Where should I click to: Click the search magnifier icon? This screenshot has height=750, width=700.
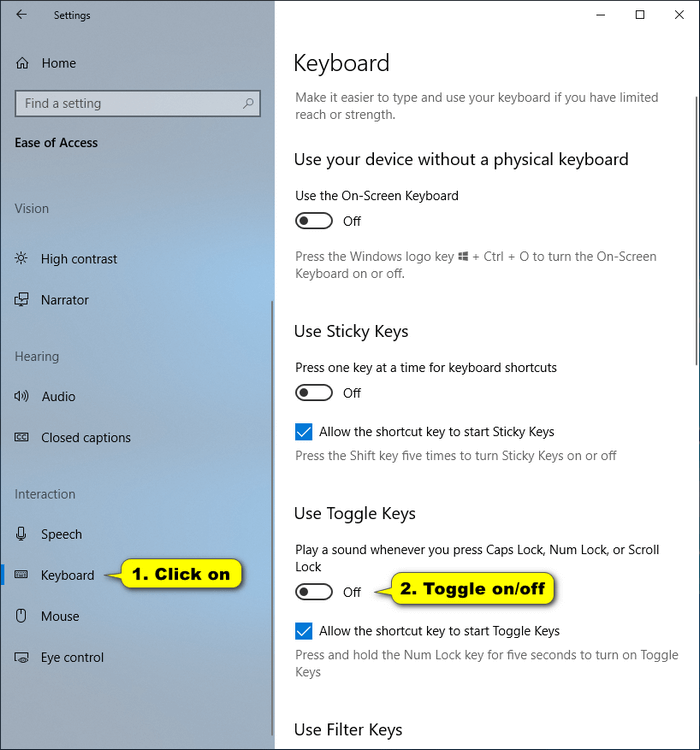pos(248,103)
